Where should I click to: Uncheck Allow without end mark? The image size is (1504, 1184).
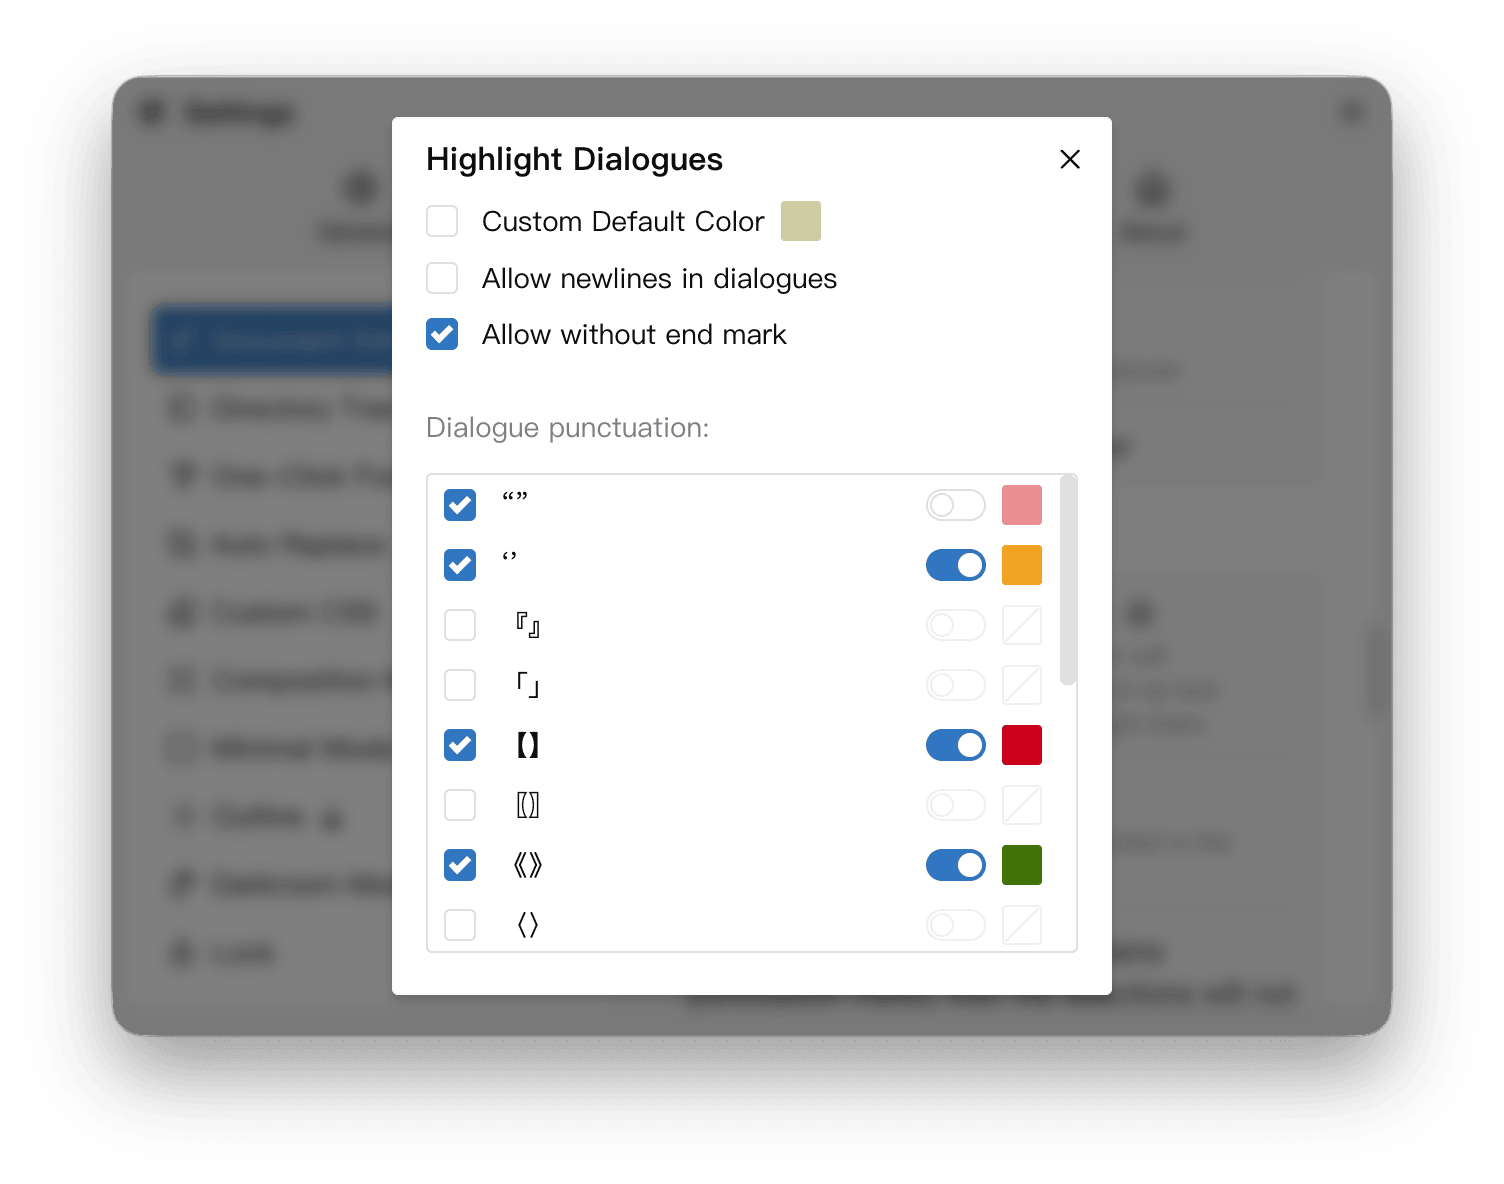[442, 334]
